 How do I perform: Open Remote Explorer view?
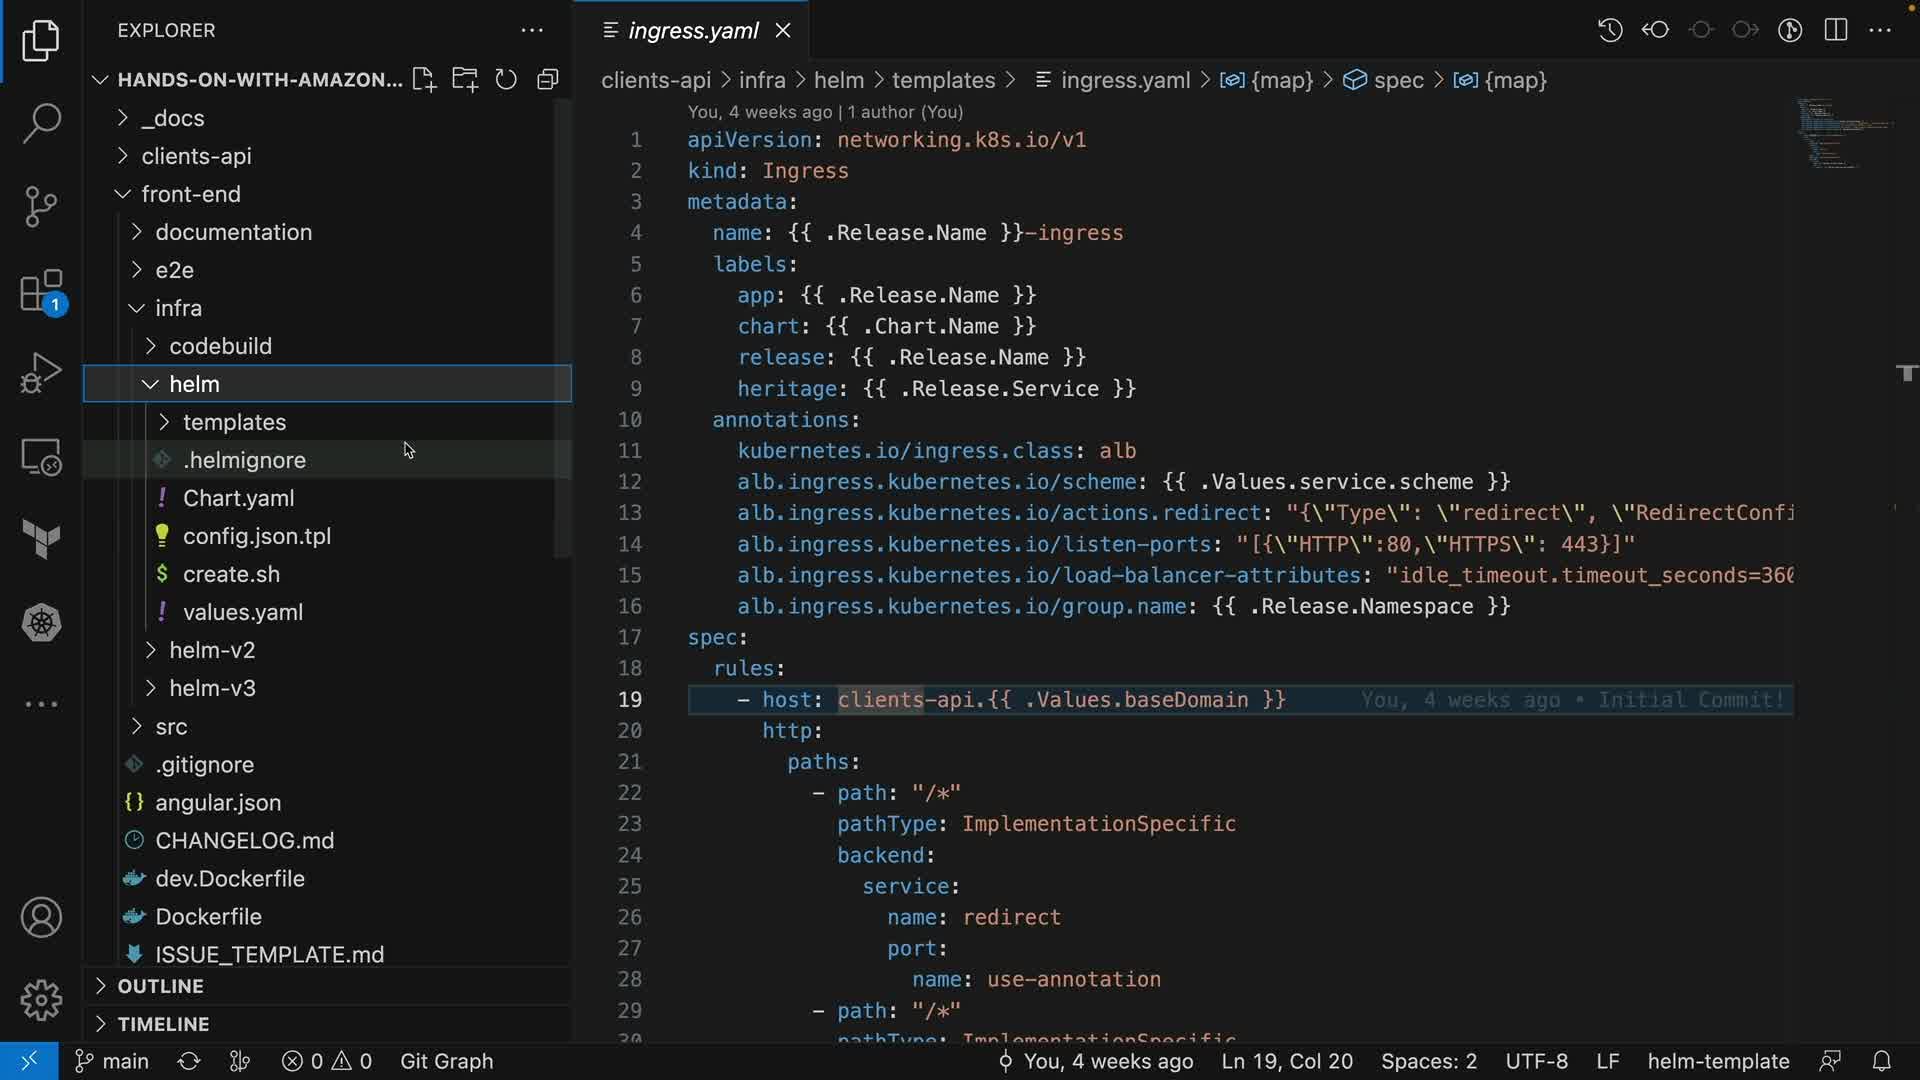tap(41, 458)
